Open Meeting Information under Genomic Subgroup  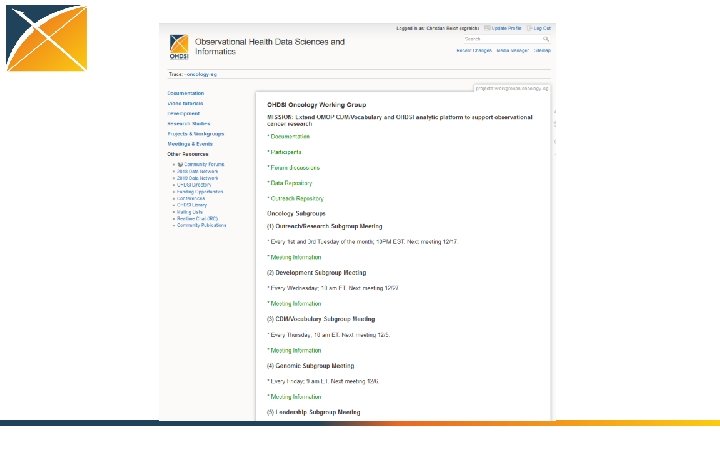click(x=296, y=397)
